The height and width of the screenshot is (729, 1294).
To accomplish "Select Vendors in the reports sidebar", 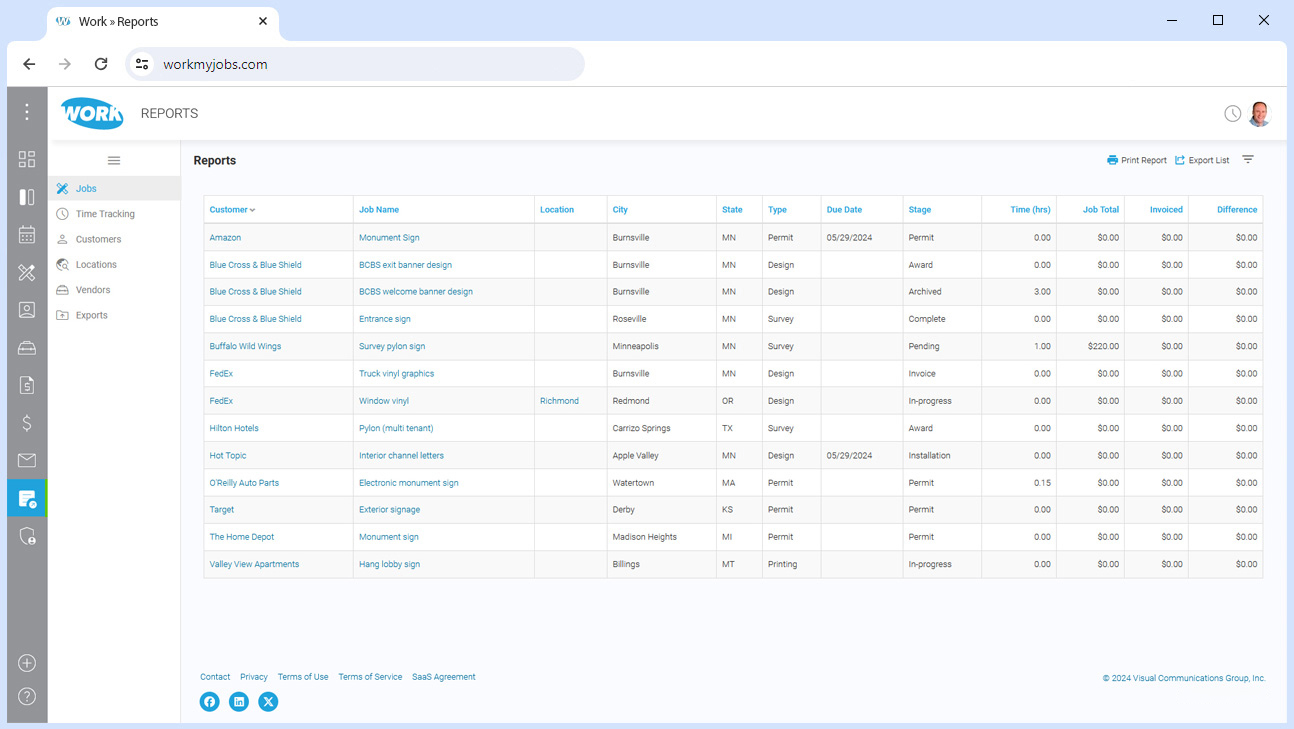I will pyautogui.click(x=114, y=290).
